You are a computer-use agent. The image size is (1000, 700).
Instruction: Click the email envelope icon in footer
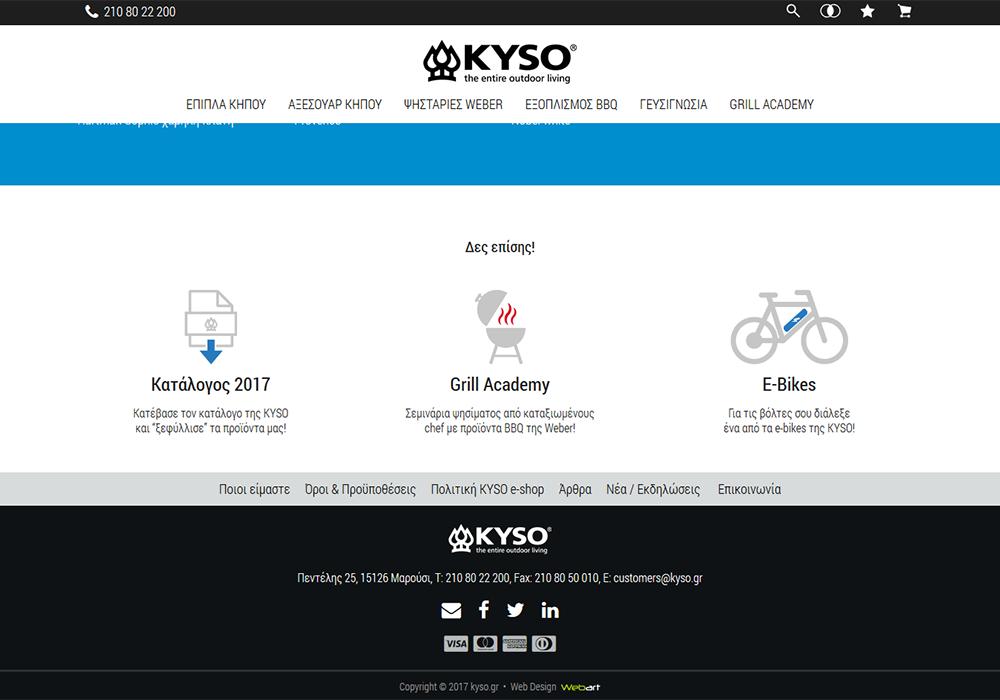(451, 611)
